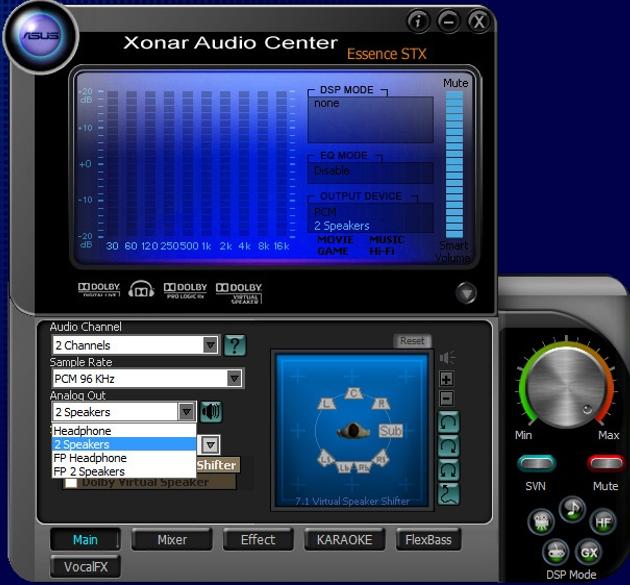Click the Dolby Digital Live logo
630x585 pixels.
click(99, 289)
